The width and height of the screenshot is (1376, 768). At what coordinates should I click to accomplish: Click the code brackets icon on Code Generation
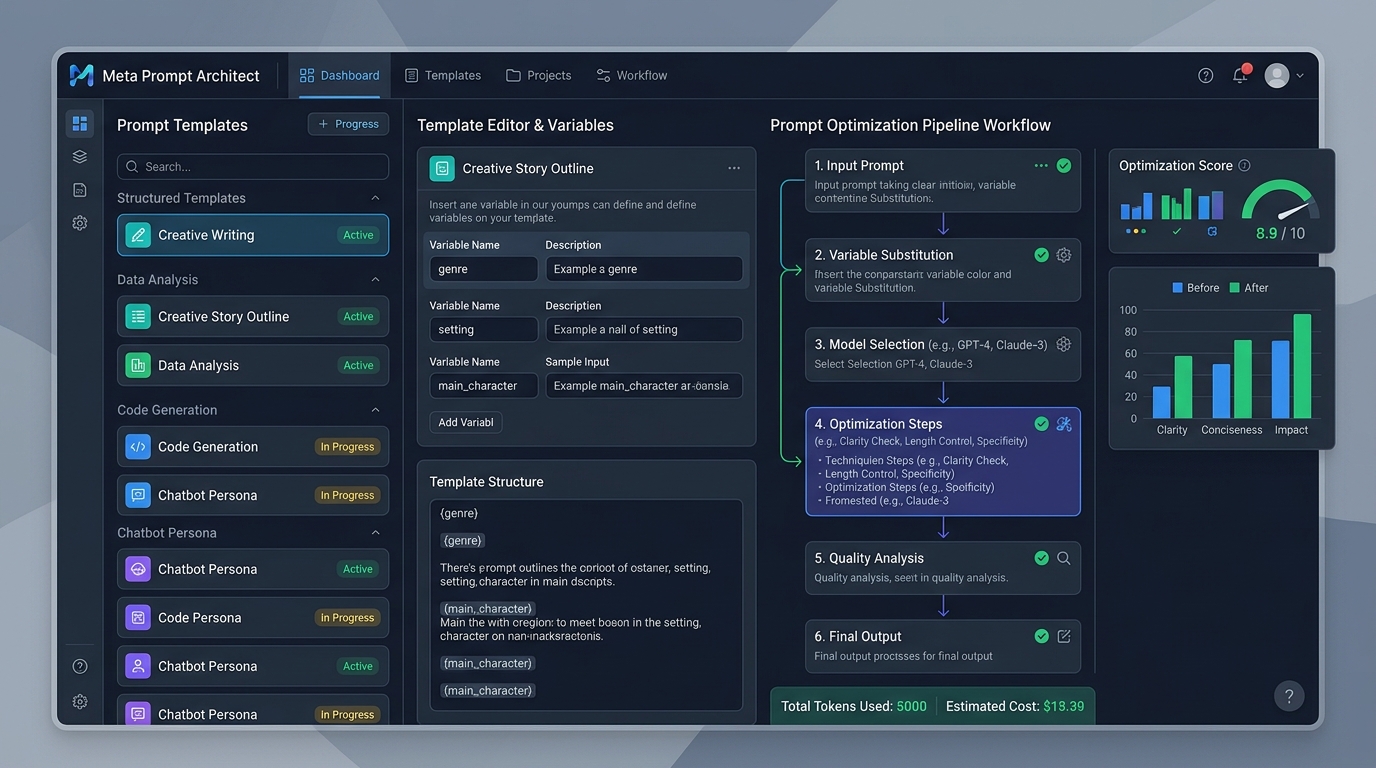tap(138, 447)
